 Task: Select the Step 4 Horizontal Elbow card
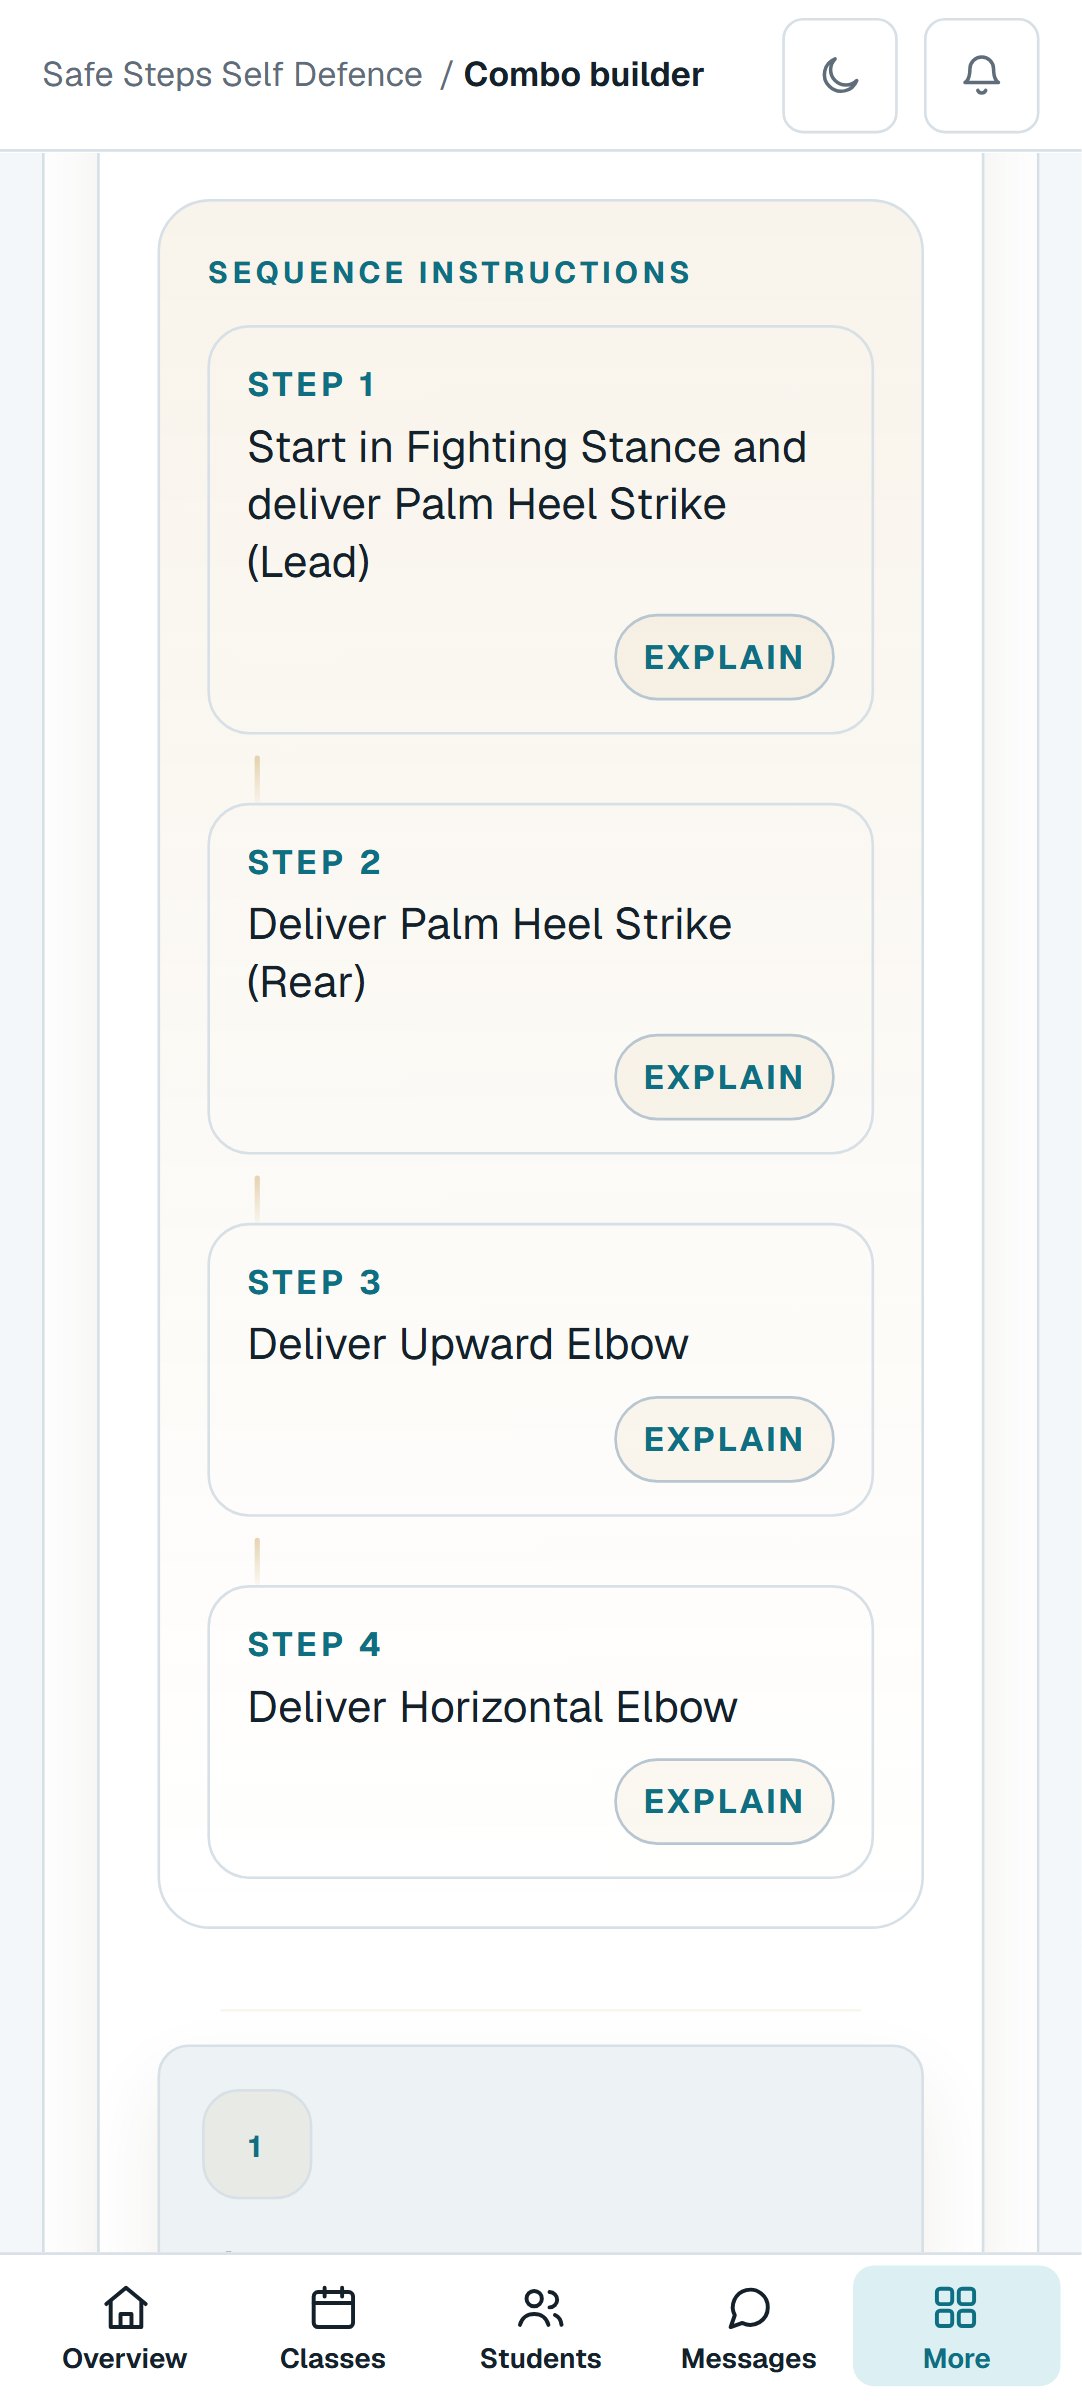coord(541,1732)
